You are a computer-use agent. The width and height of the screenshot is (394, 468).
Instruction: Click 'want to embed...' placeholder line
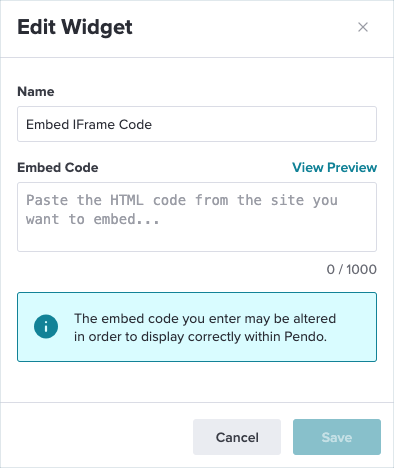[93, 219]
